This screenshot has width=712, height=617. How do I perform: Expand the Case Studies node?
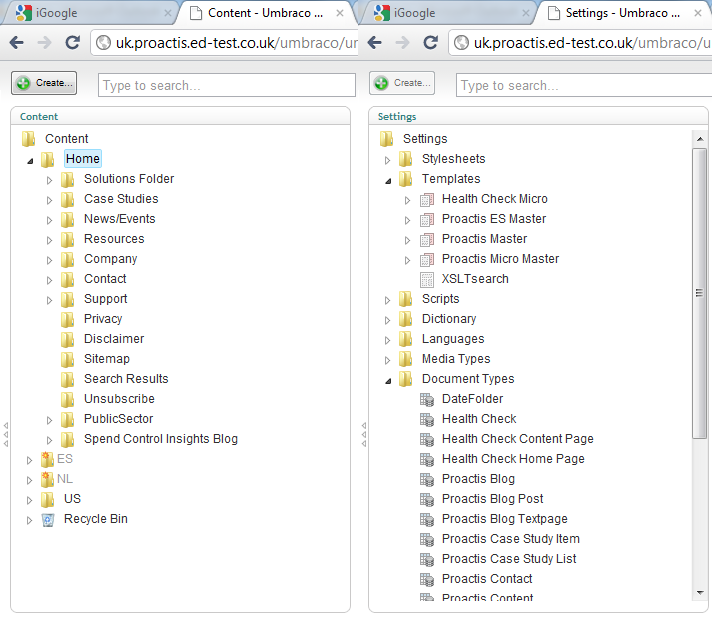[49, 201]
